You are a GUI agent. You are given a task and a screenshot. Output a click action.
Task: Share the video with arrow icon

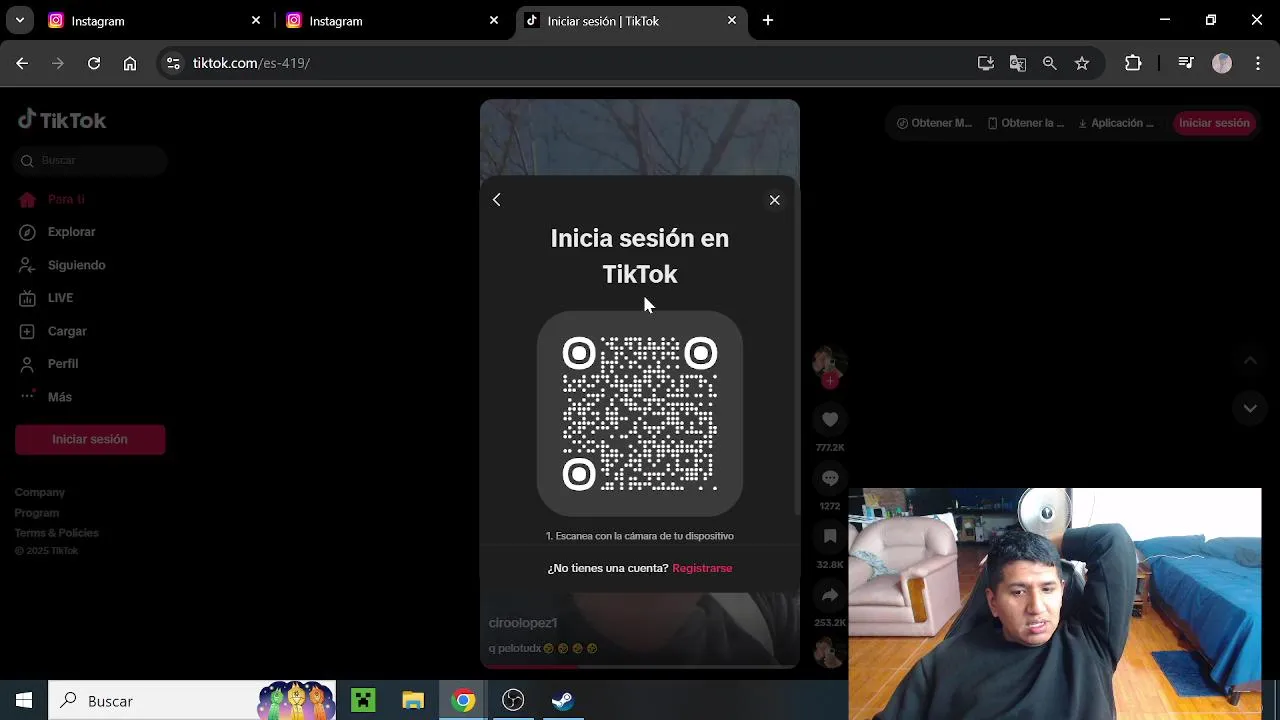coord(830,595)
